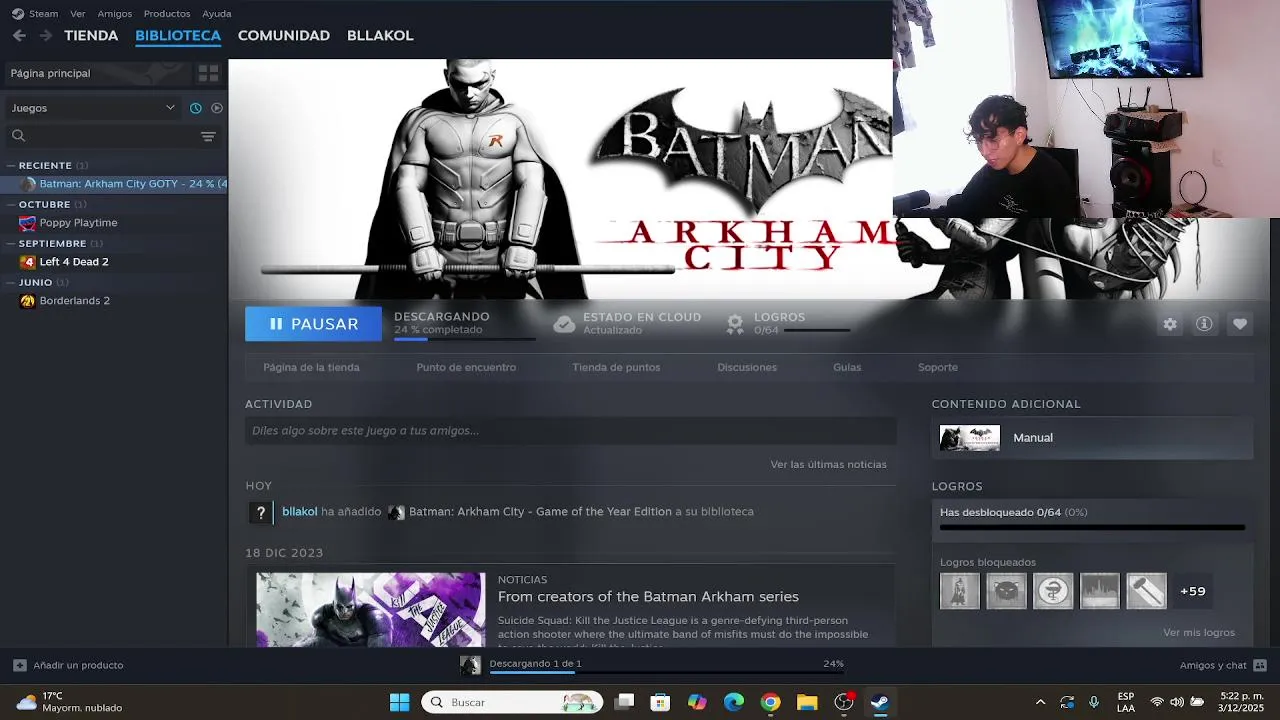This screenshot has width=1280, height=720.
Task: Click the second locked achievement cat icon
Action: click(x=1006, y=591)
